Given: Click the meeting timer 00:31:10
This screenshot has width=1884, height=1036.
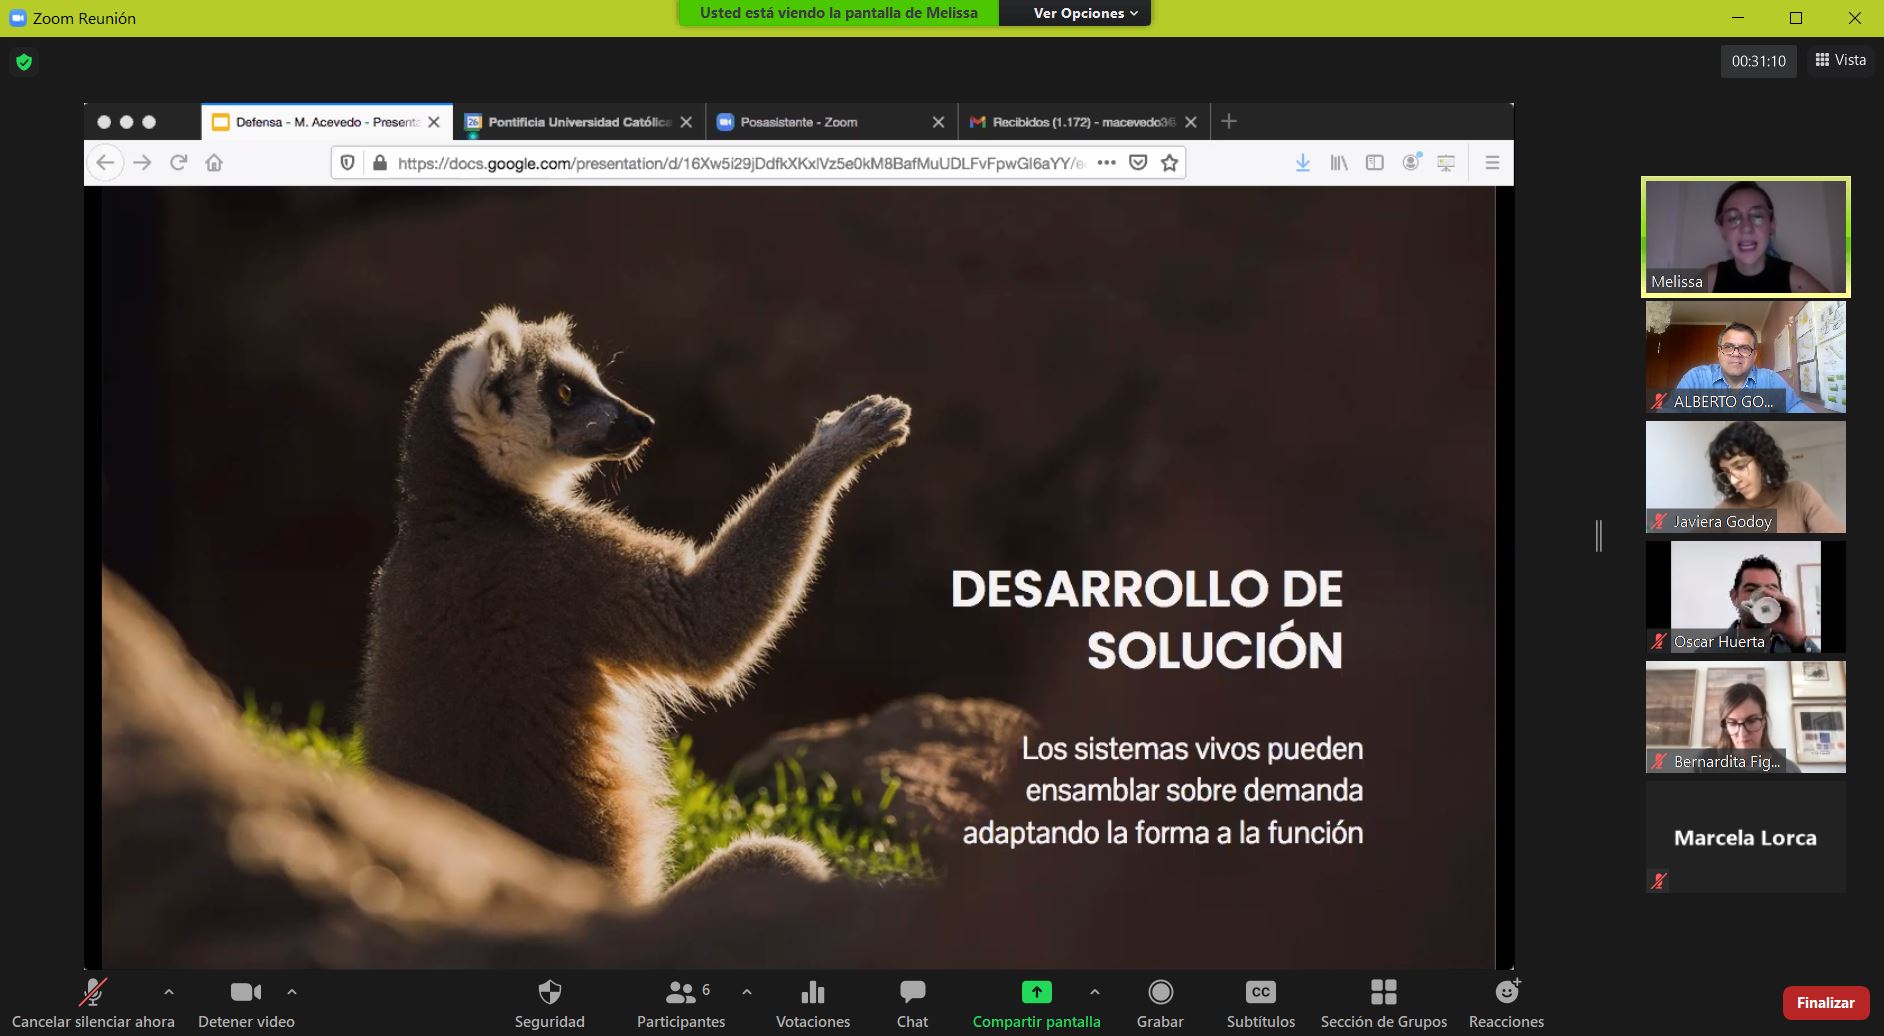Looking at the screenshot, I should click(1759, 61).
